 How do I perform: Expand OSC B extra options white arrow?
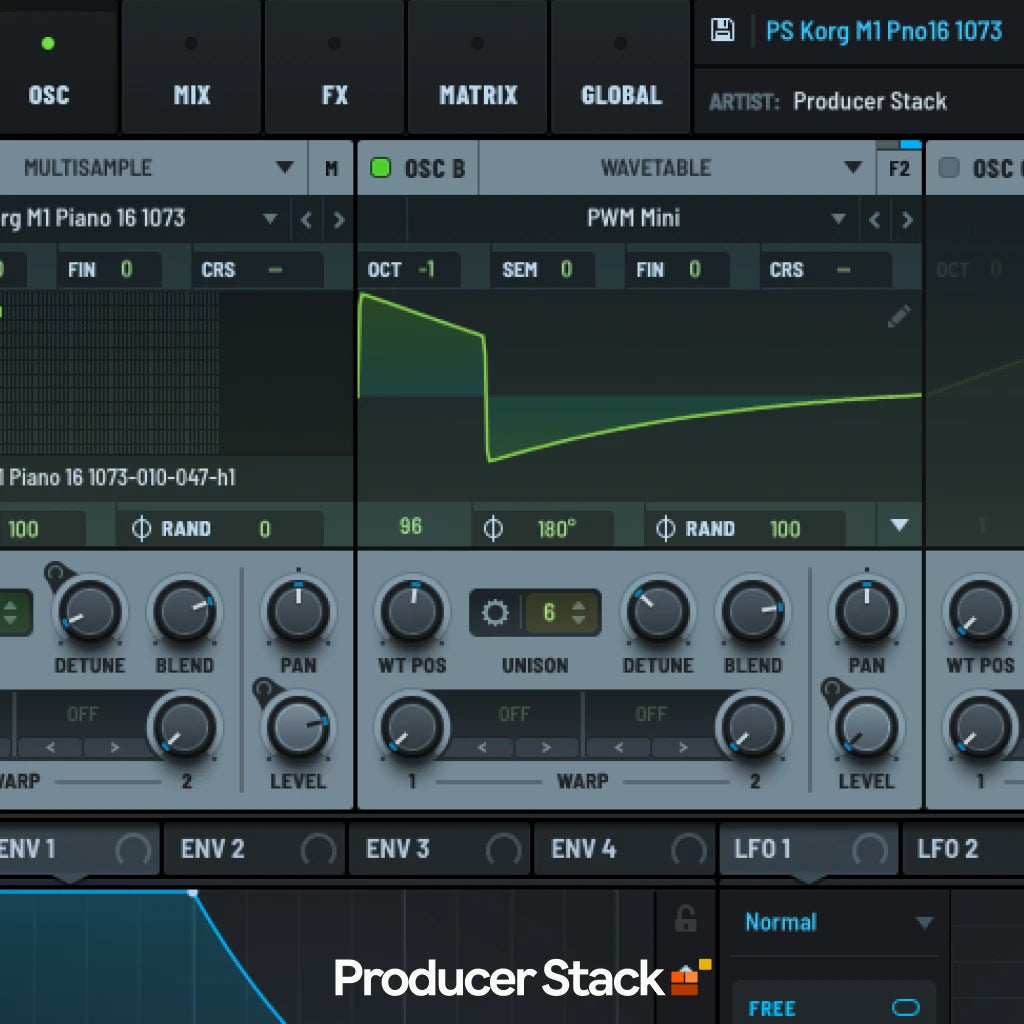tap(899, 524)
